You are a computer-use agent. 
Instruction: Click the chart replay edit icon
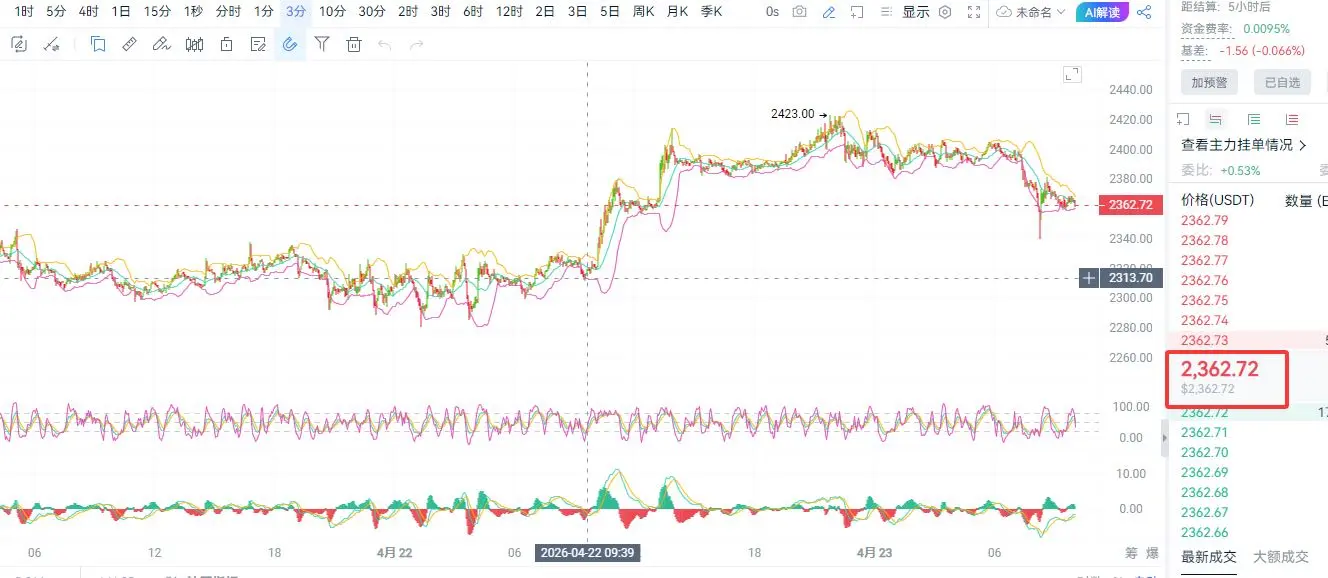pos(19,44)
